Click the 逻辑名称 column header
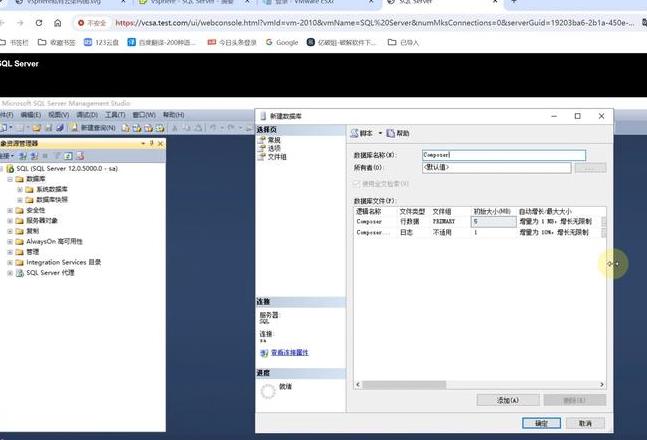Viewport: 647px width, 440px height. point(375,211)
